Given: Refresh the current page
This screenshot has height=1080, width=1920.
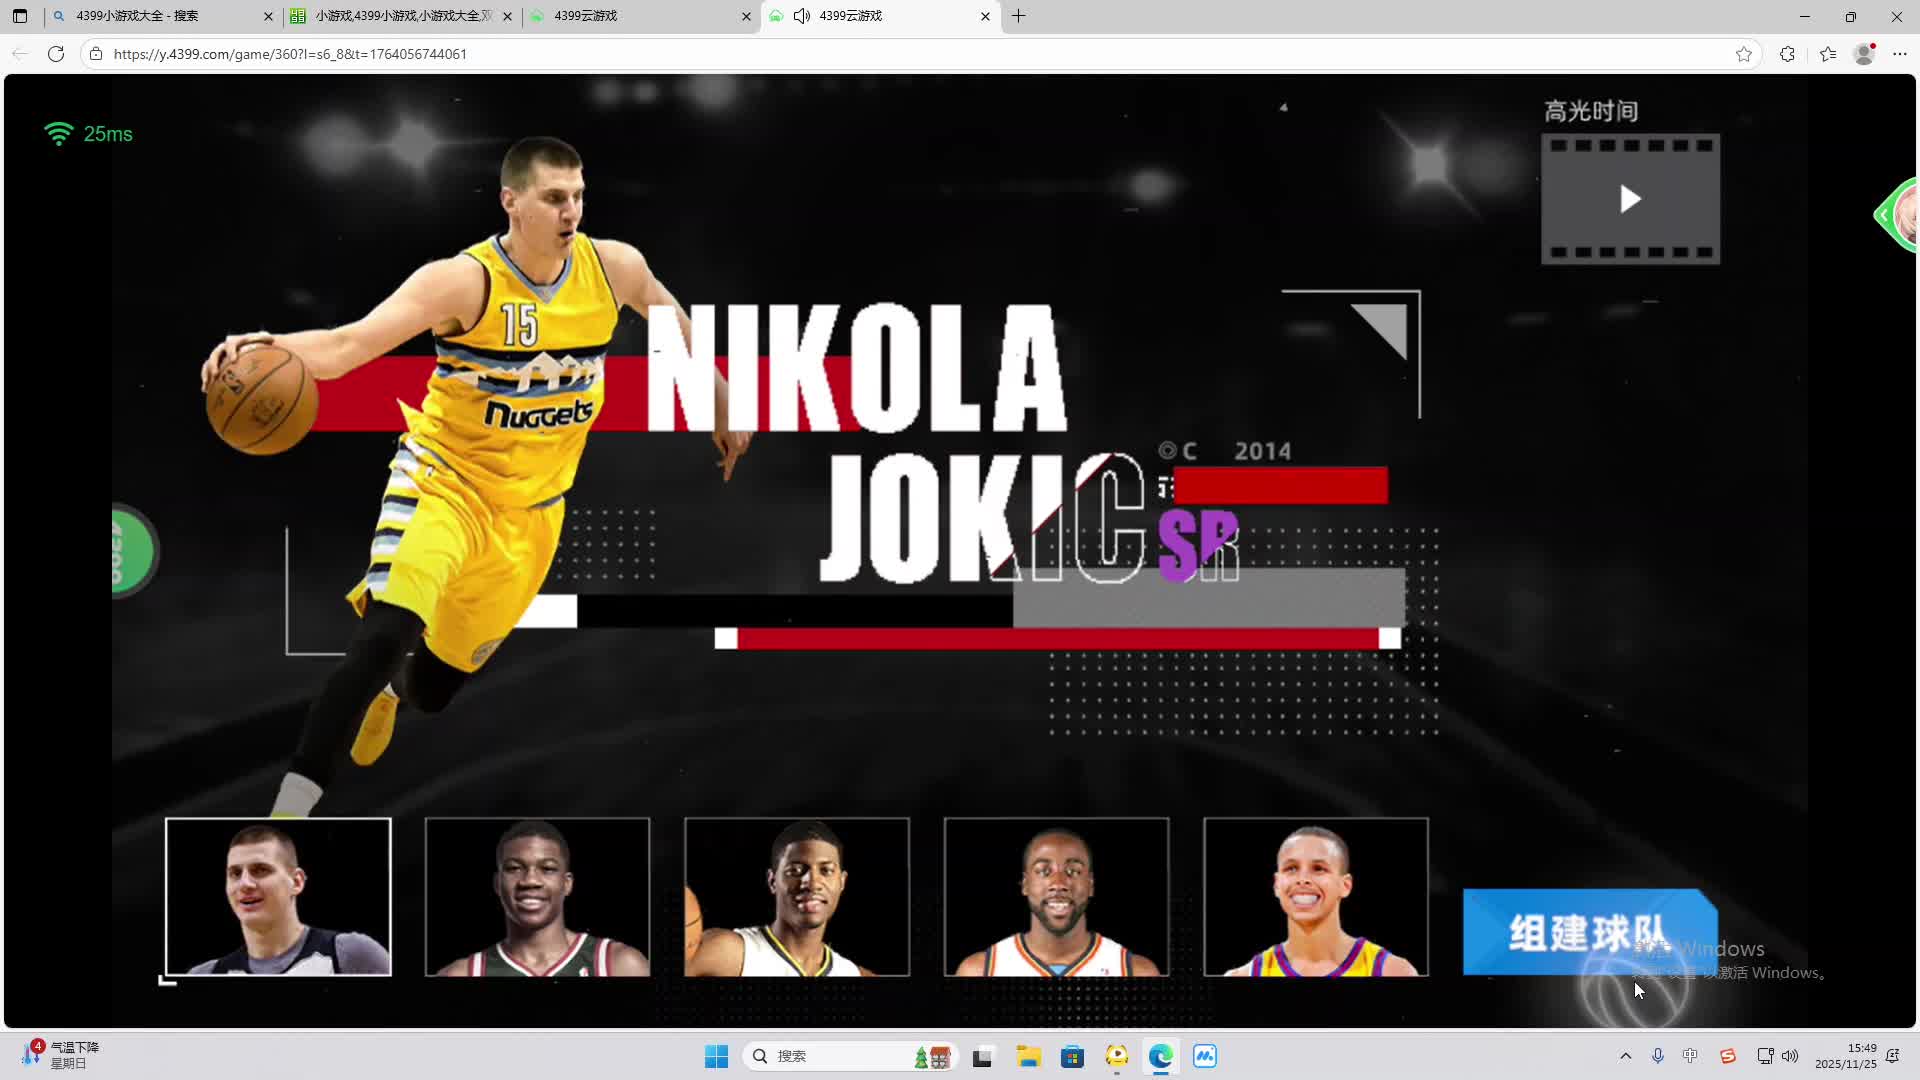Looking at the screenshot, I should tap(56, 54).
